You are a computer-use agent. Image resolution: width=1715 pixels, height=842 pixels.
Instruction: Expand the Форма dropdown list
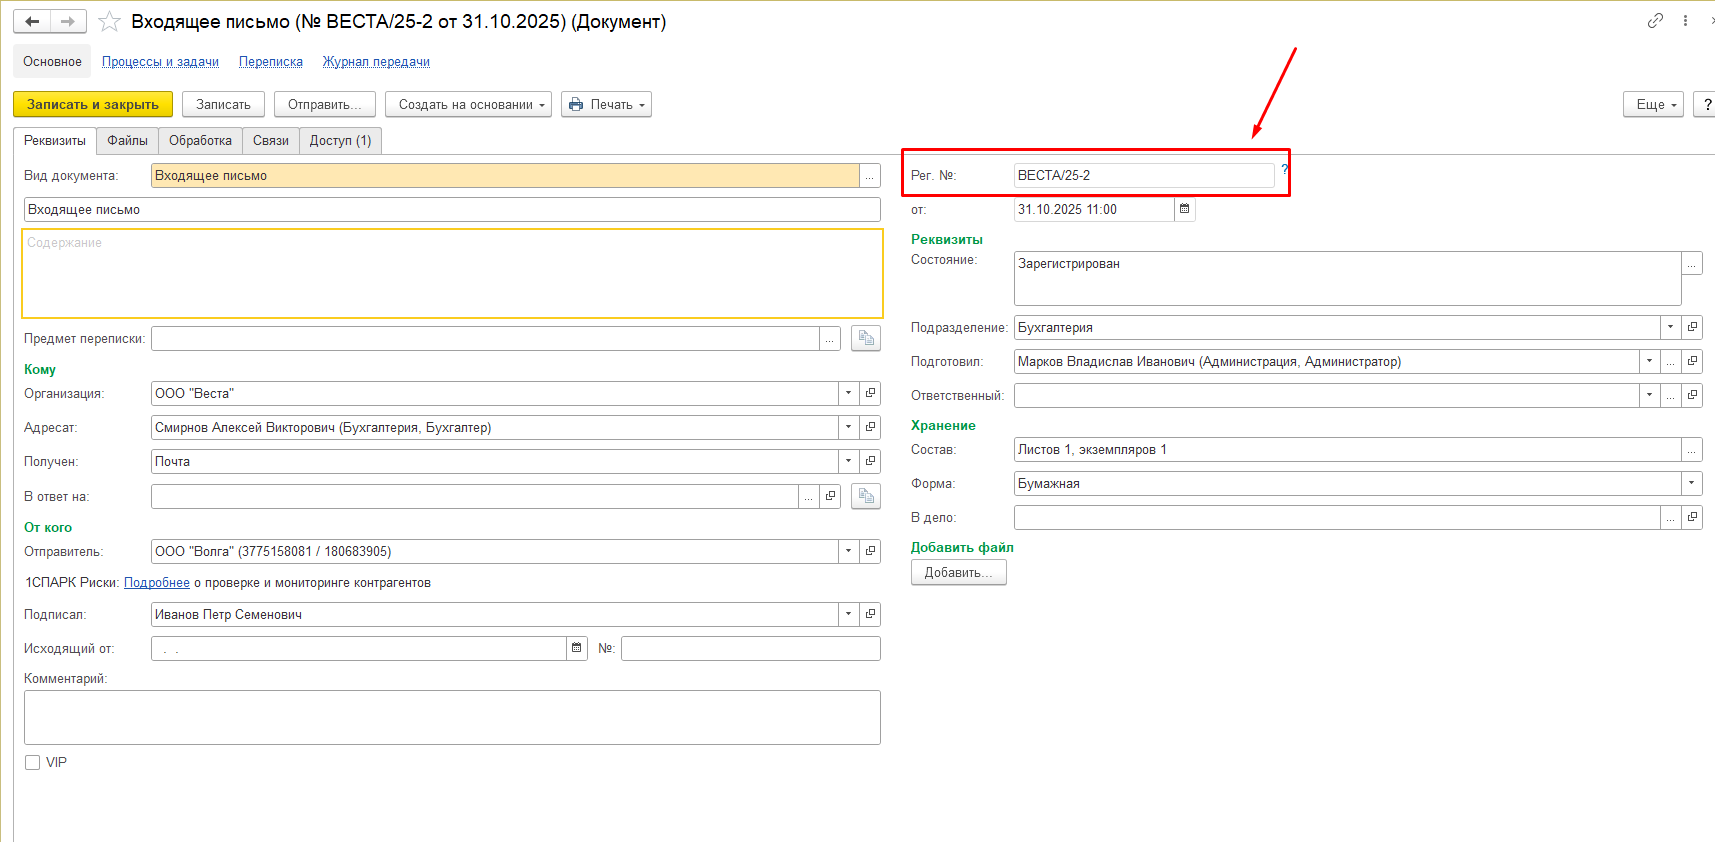(1692, 483)
